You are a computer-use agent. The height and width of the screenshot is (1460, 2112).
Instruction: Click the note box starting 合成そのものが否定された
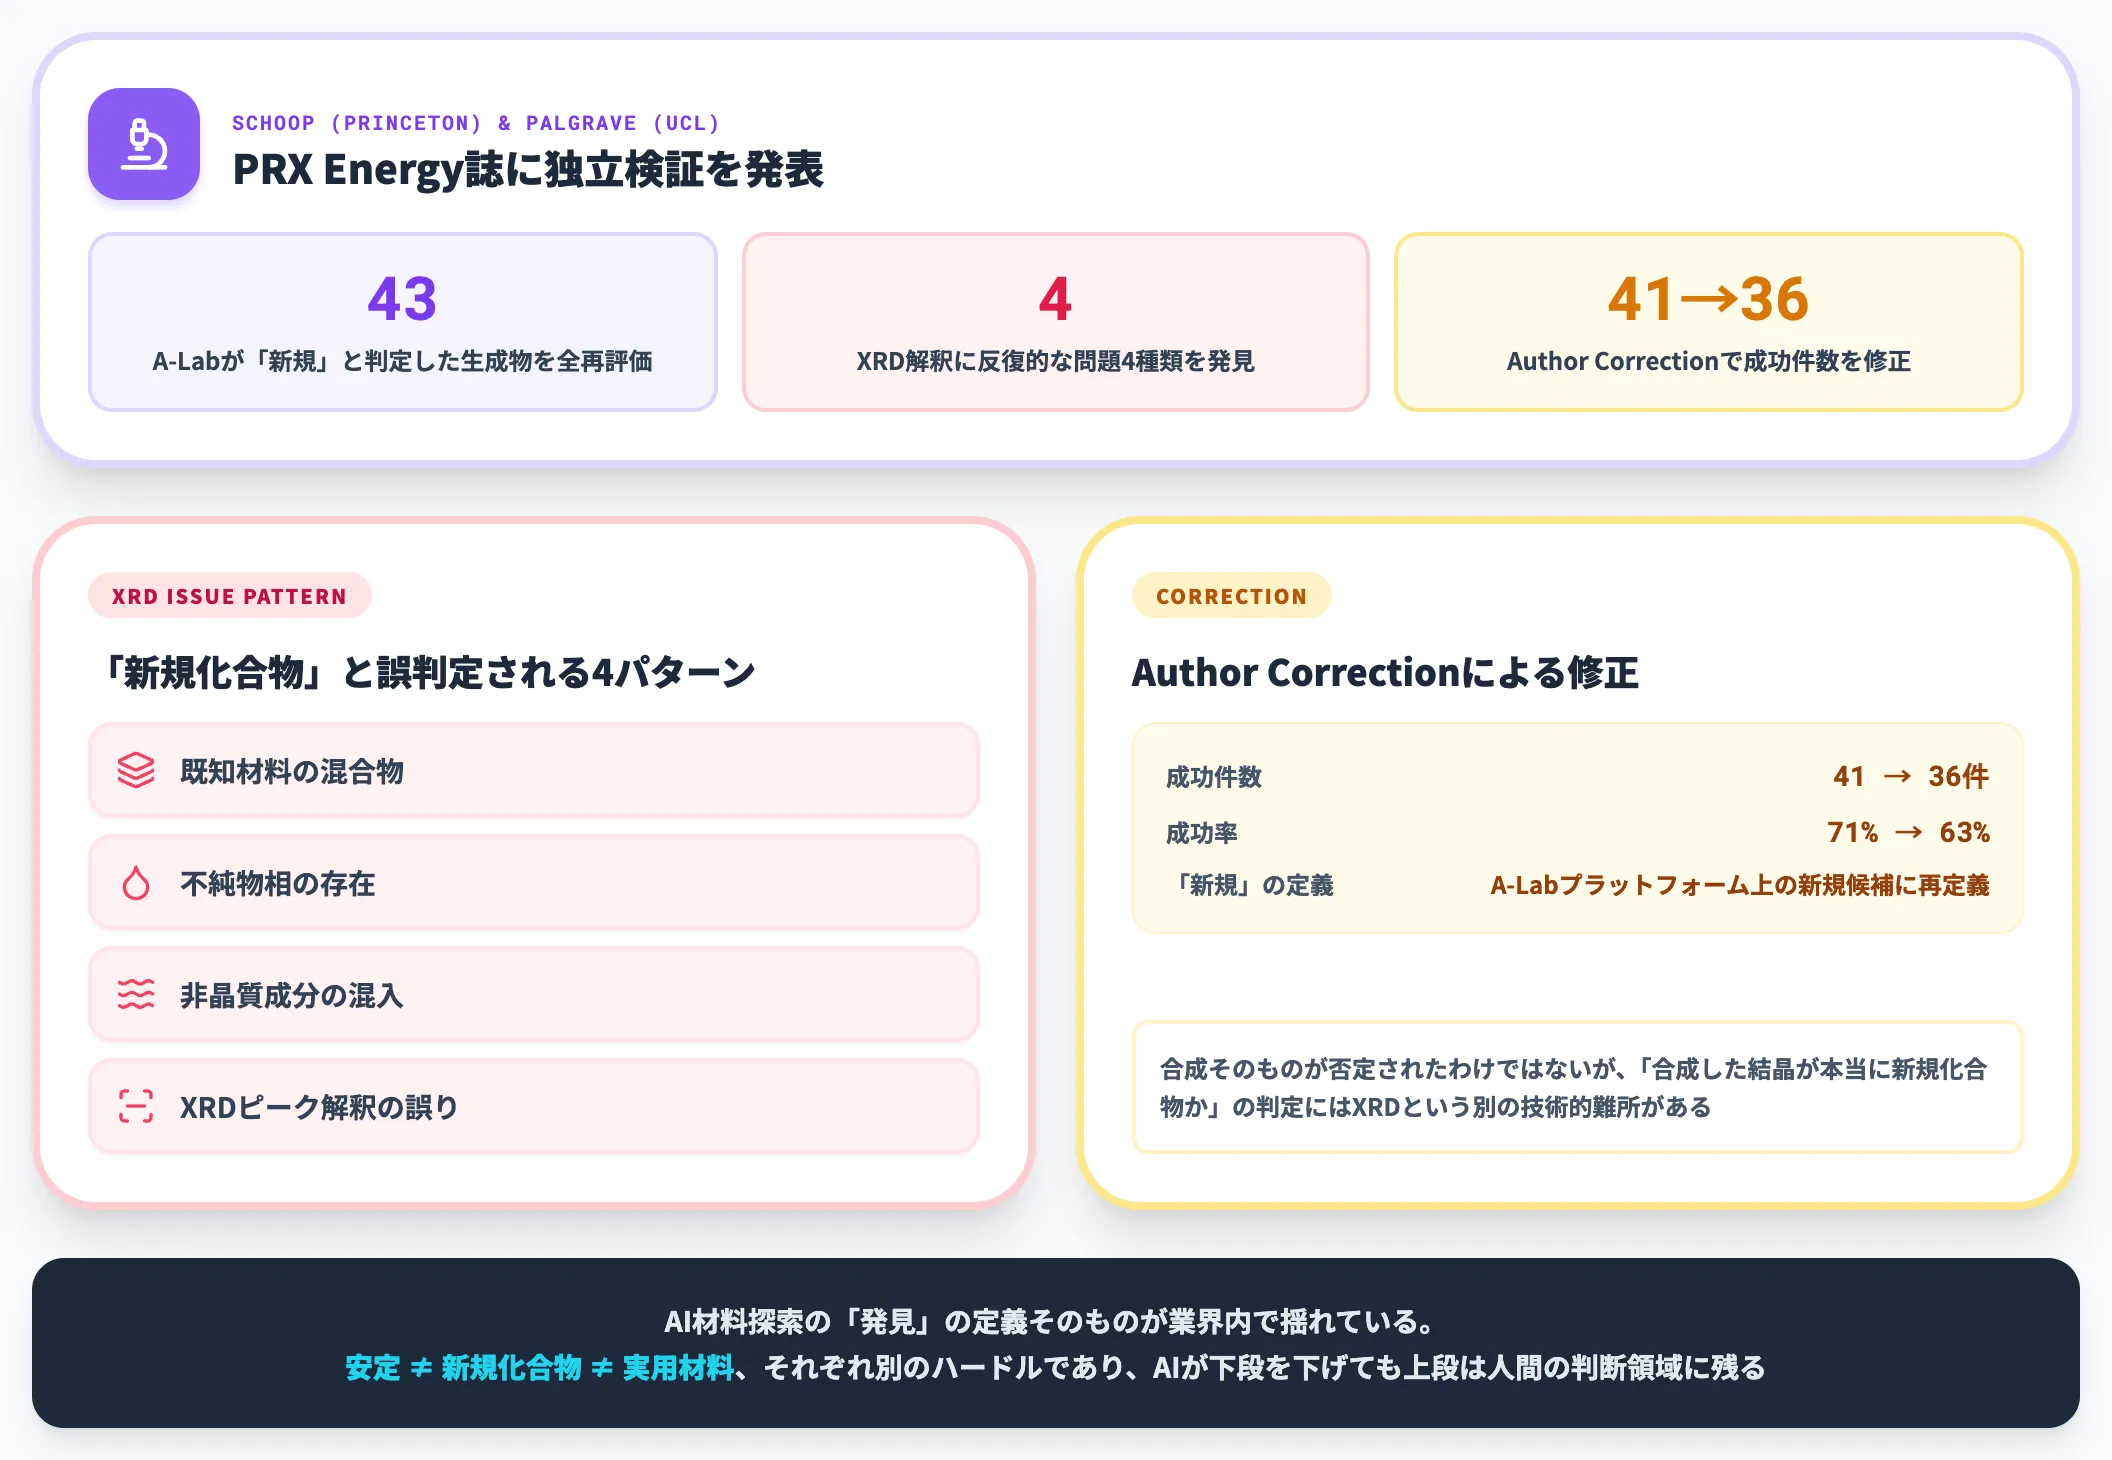1577,1087
